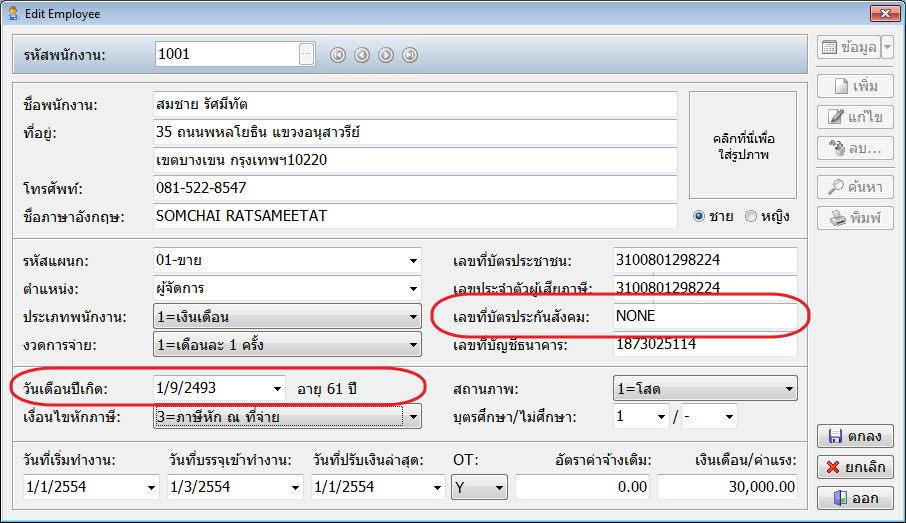
Task: Go to previous employee record
Action: 362,55
